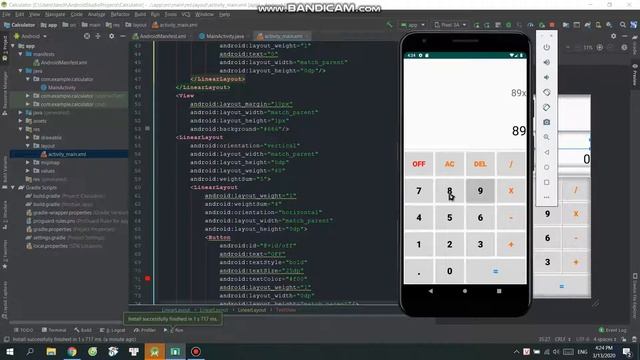Click the emulator sidebar home circle
The image size is (640, 360).
click(x=547, y=167)
